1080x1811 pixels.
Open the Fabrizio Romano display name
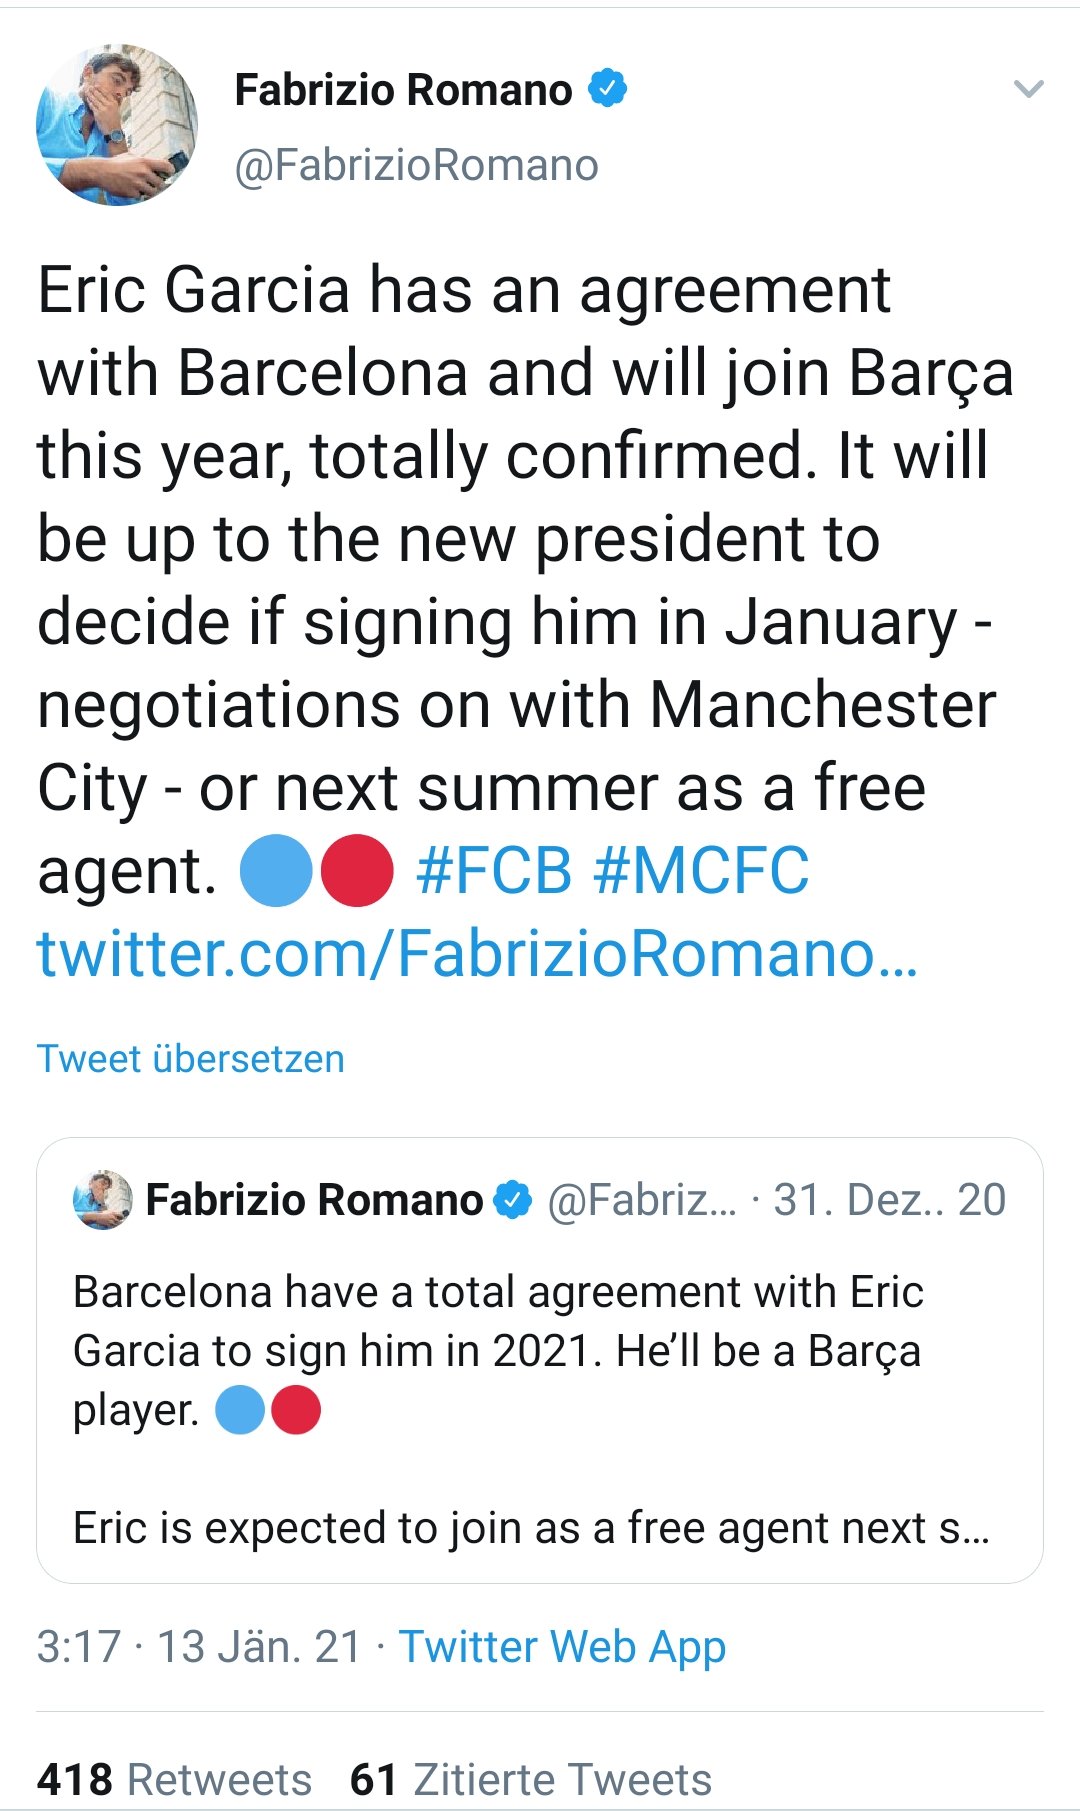(x=403, y=90)
